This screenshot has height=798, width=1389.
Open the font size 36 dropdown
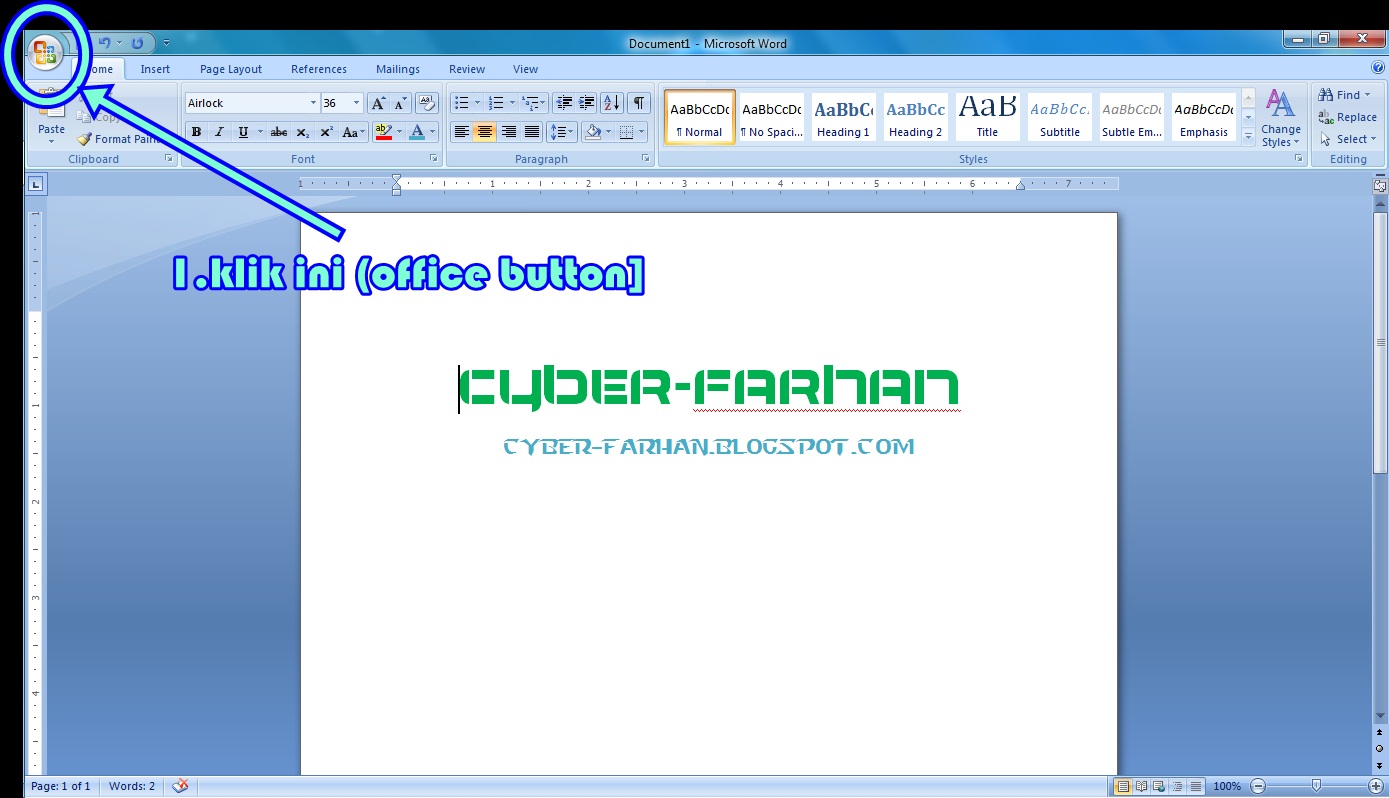[357, 103]
